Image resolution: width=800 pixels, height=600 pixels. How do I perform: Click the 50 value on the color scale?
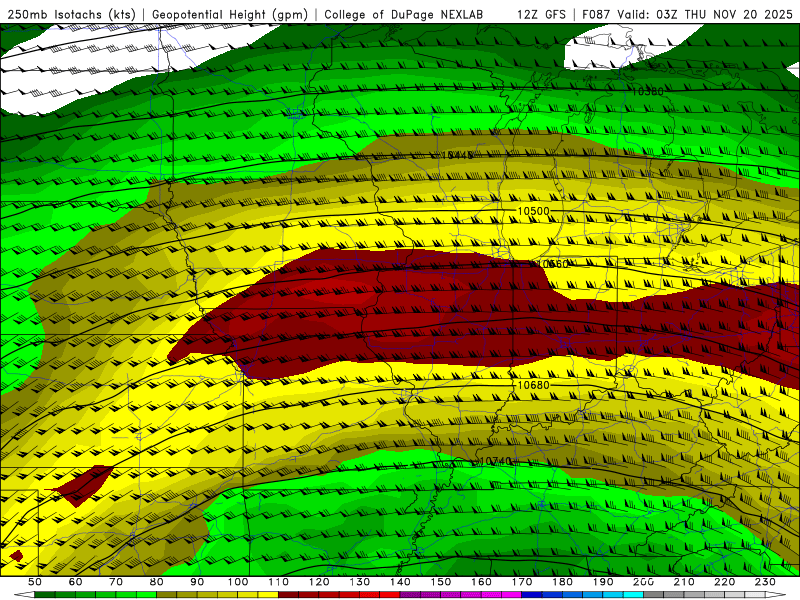point(35,582)
